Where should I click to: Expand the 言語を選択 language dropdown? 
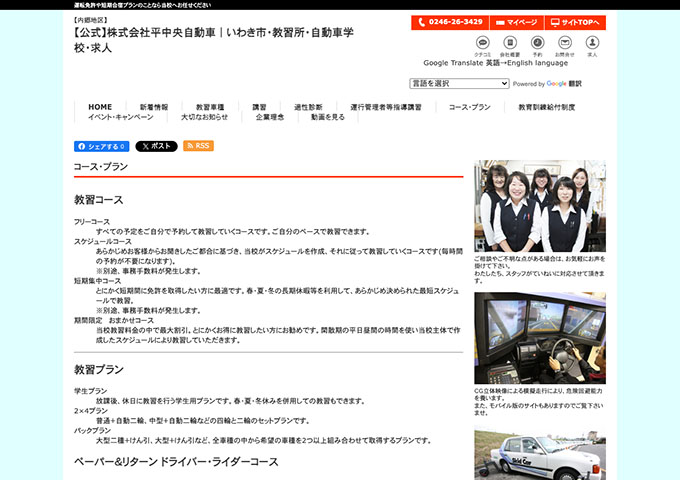coord(459,84)
